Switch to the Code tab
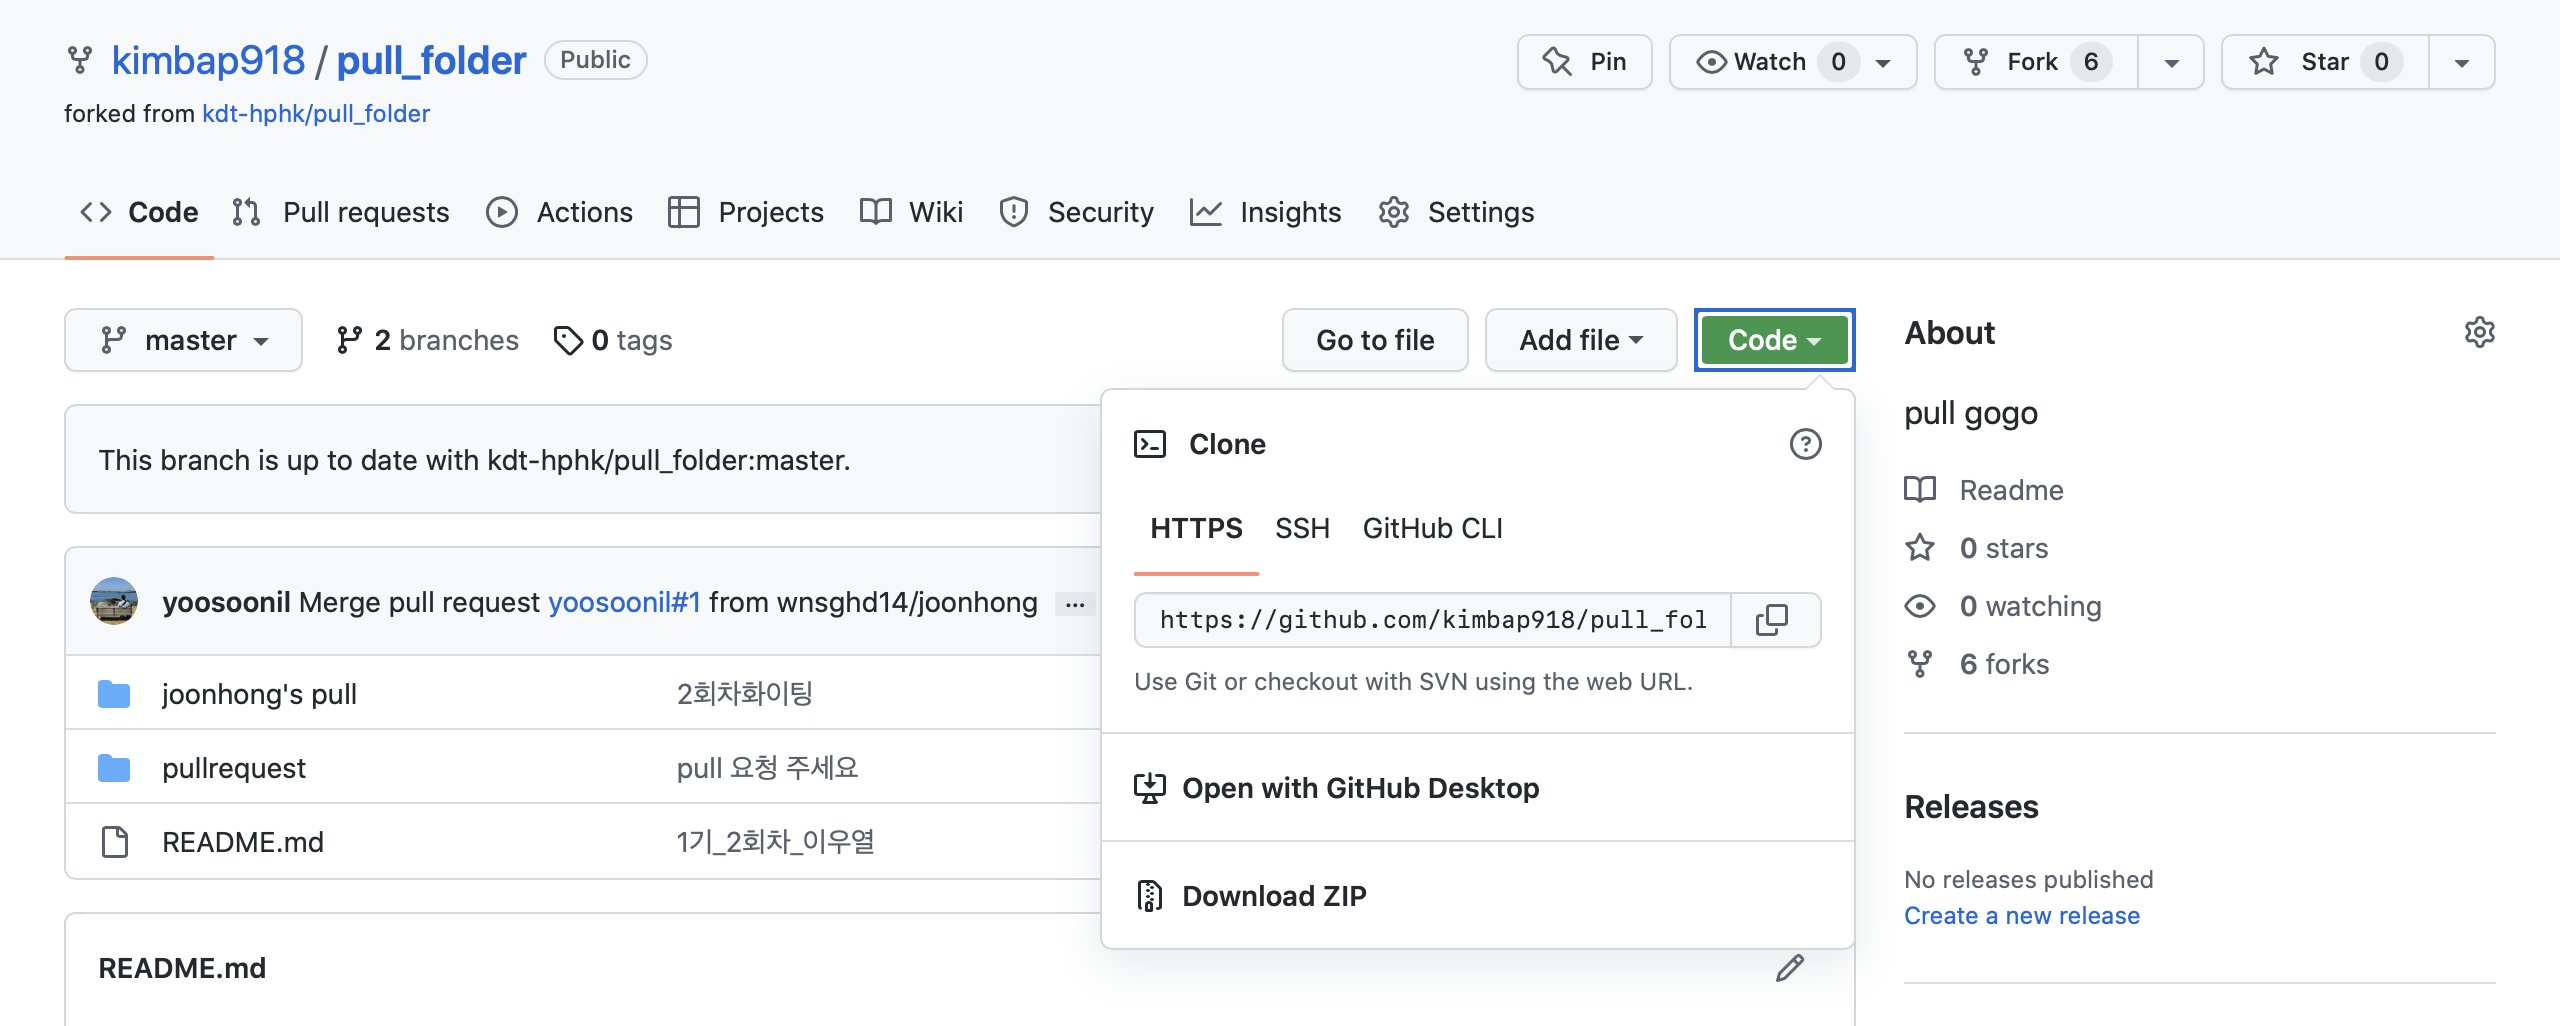This screenshot has height=1026, width=2560. 139,212
